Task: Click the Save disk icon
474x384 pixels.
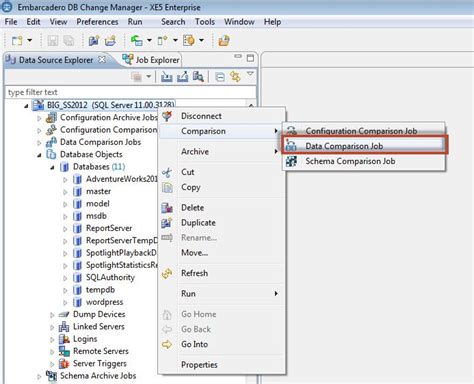Action: point(53,41)
